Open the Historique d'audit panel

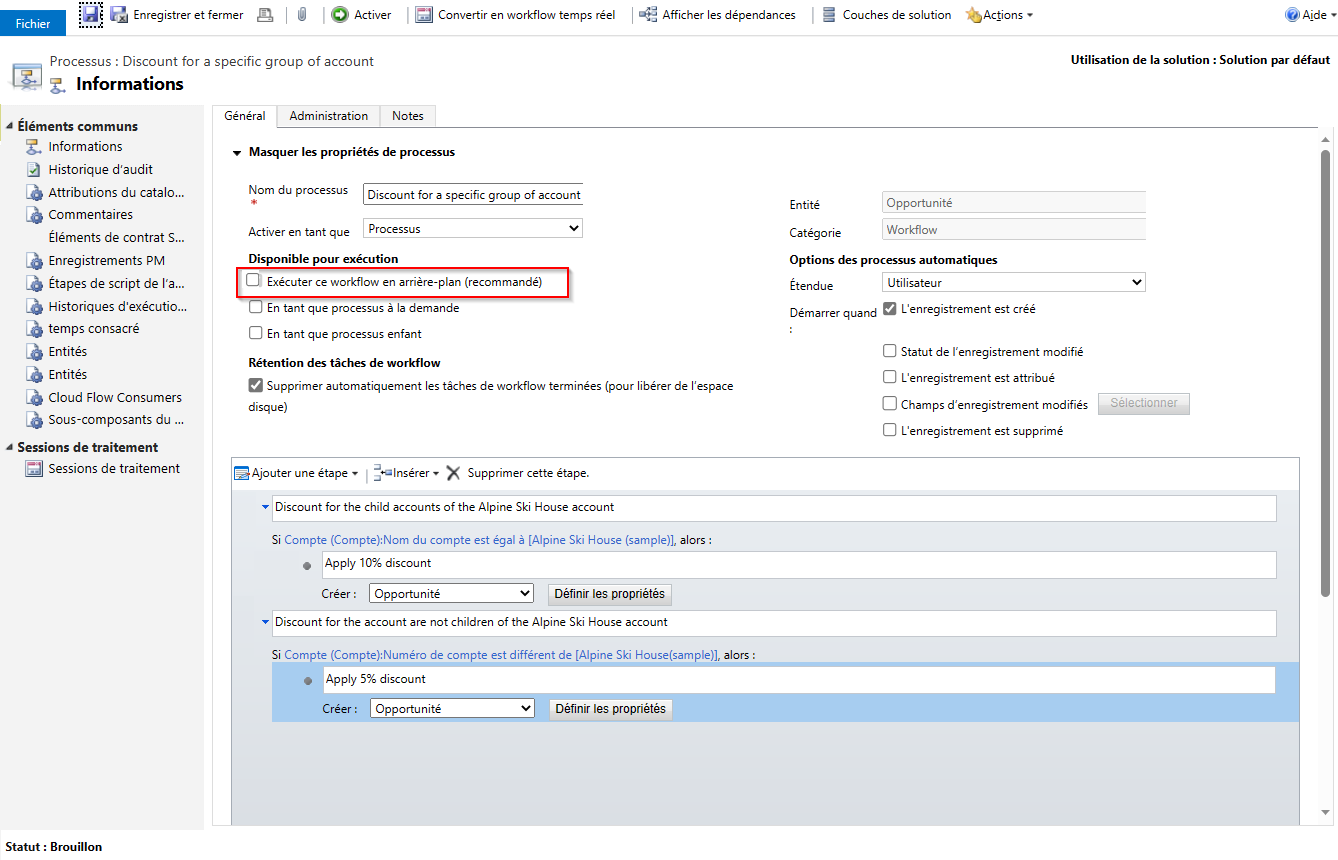[100, 168]
